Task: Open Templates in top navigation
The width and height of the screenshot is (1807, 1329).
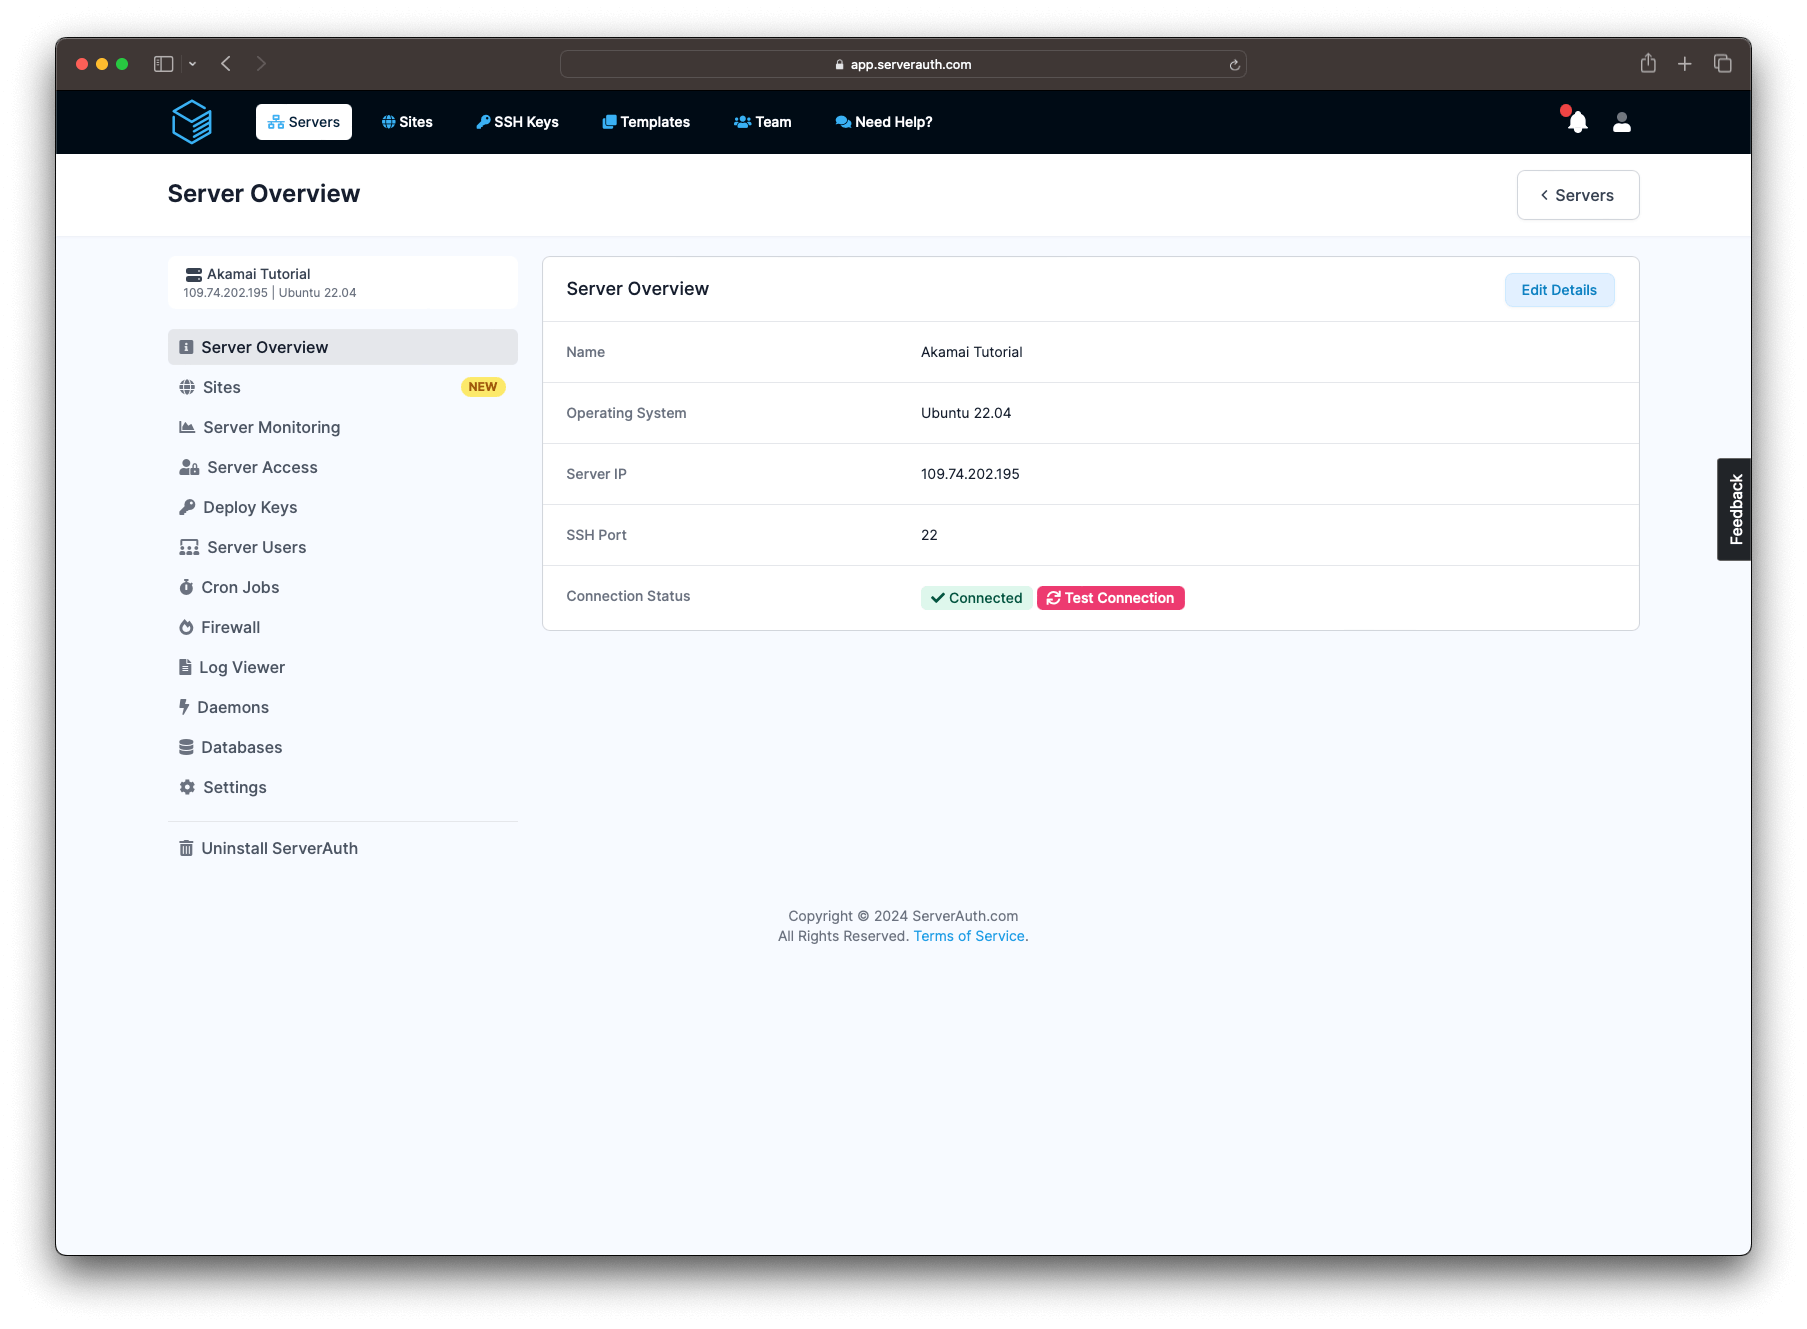Action: [646, 122]
